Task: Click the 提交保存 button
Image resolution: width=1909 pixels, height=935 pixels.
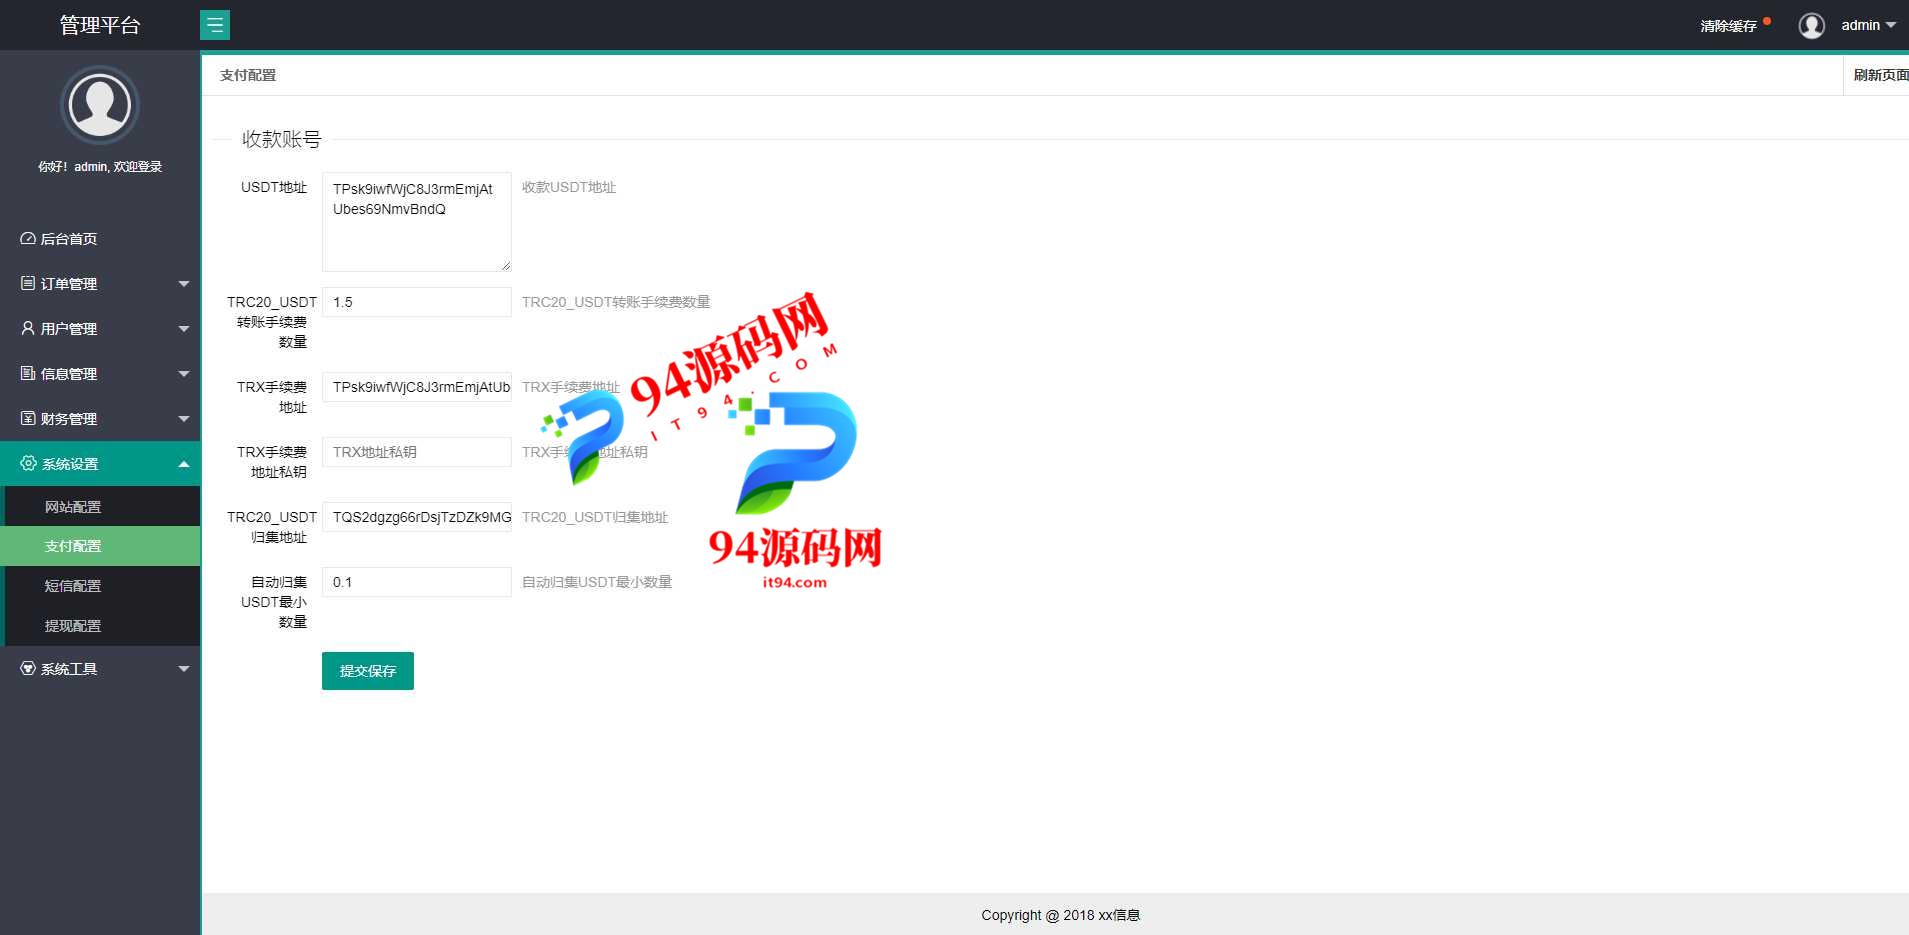Action: [368, 671]
